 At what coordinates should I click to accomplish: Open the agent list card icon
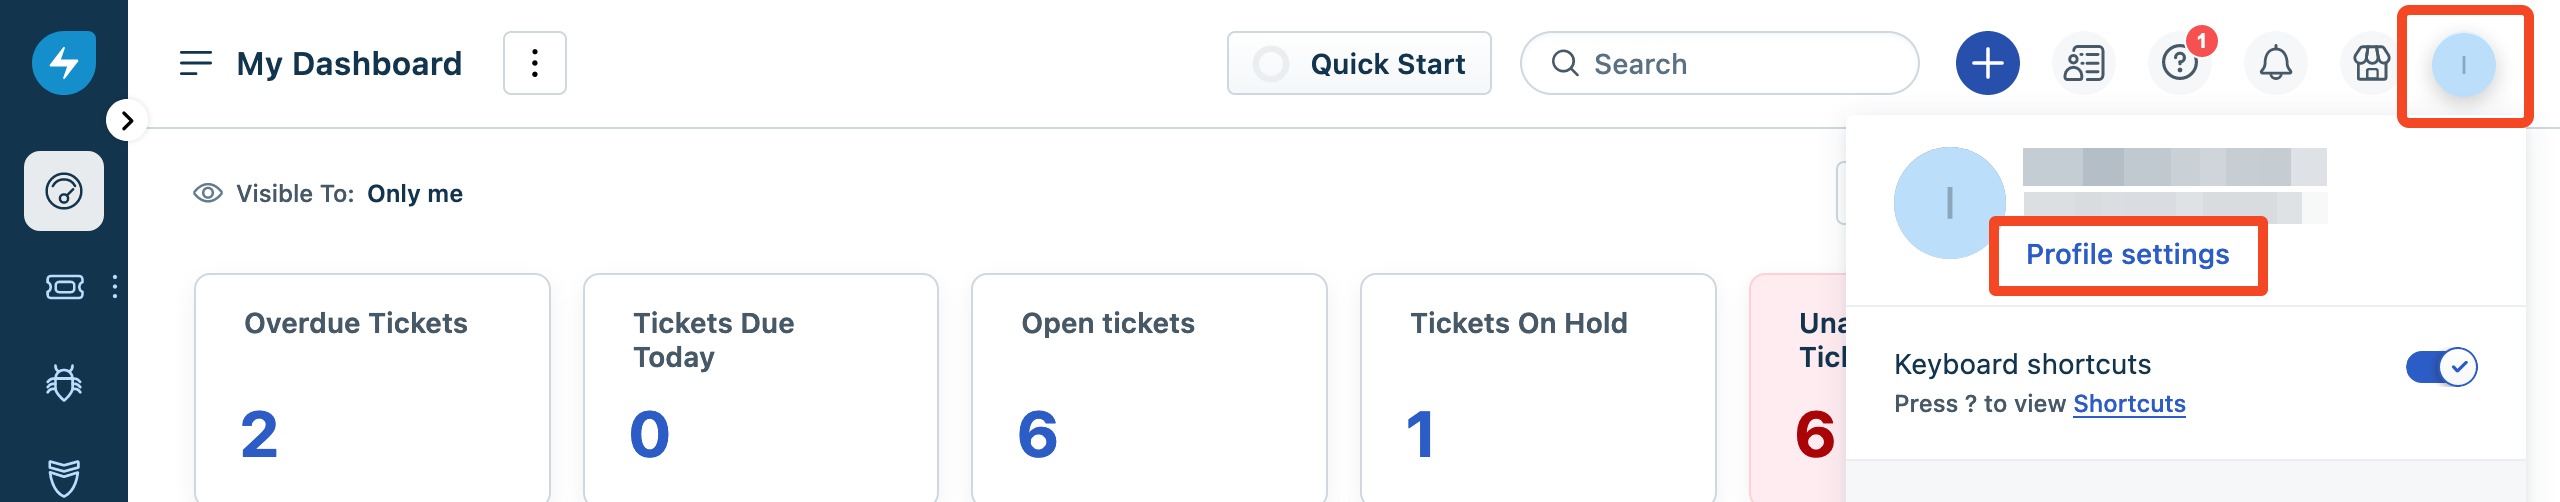point(2084,63)
